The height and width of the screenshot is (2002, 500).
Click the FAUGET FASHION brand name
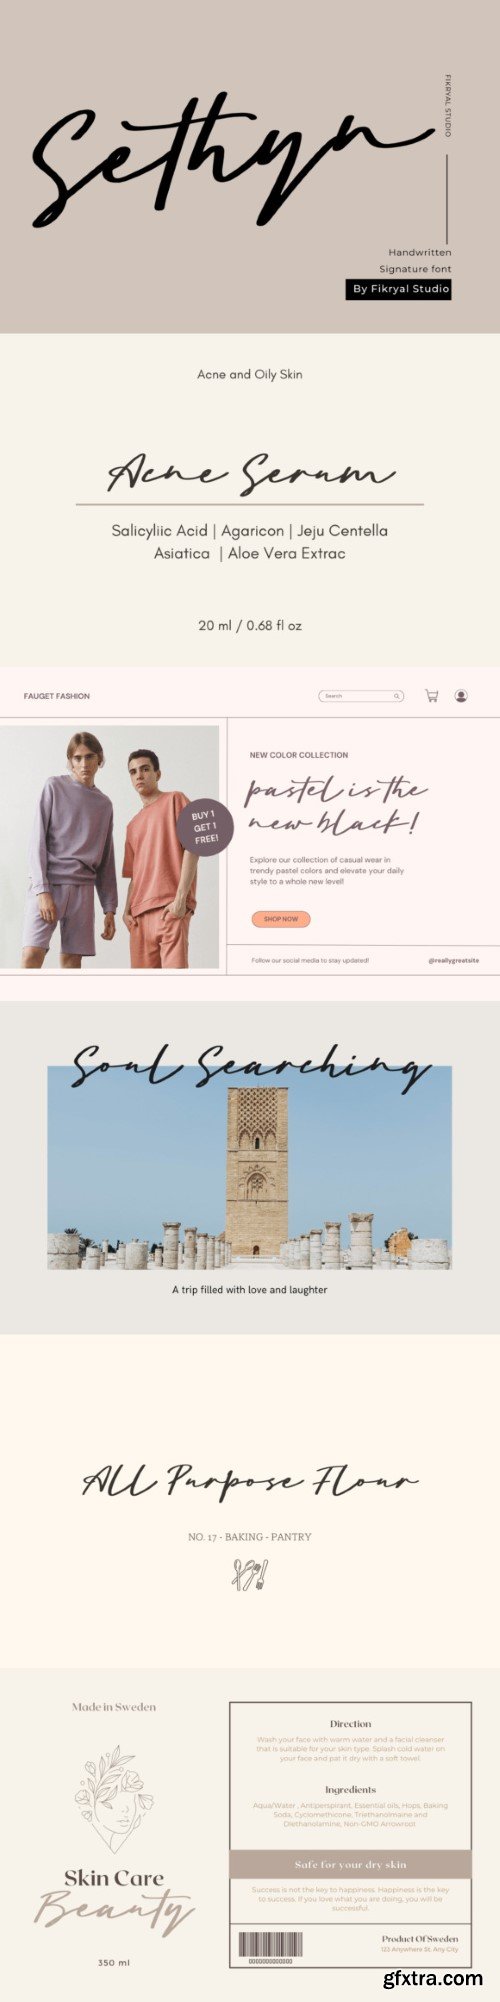pyautogui.click(x=57, y=696)
